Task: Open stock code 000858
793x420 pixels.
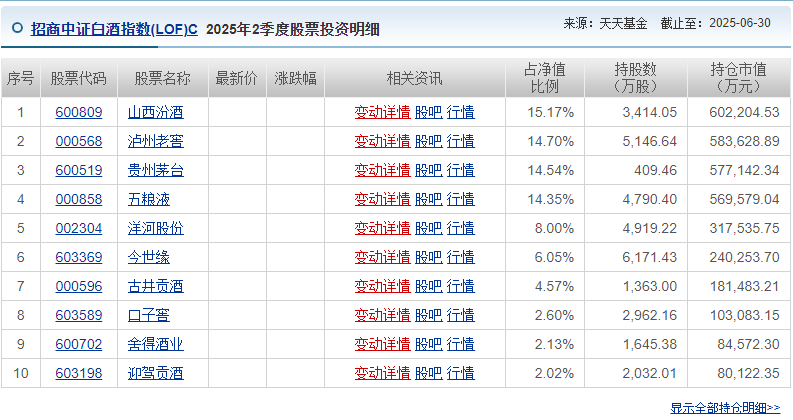Action: (79, 199)
